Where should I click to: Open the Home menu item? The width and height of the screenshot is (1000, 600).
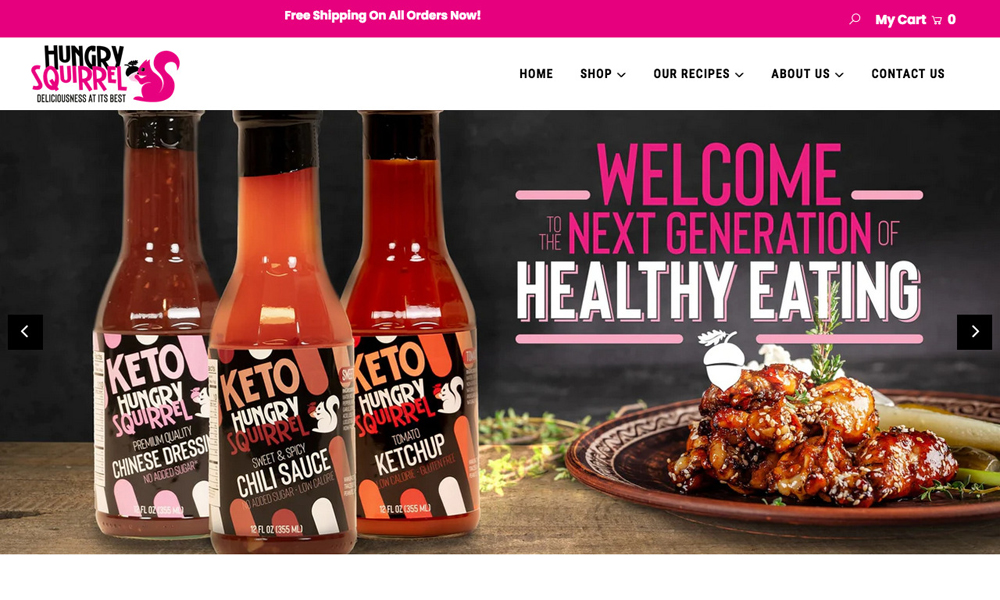coord(536,74)
